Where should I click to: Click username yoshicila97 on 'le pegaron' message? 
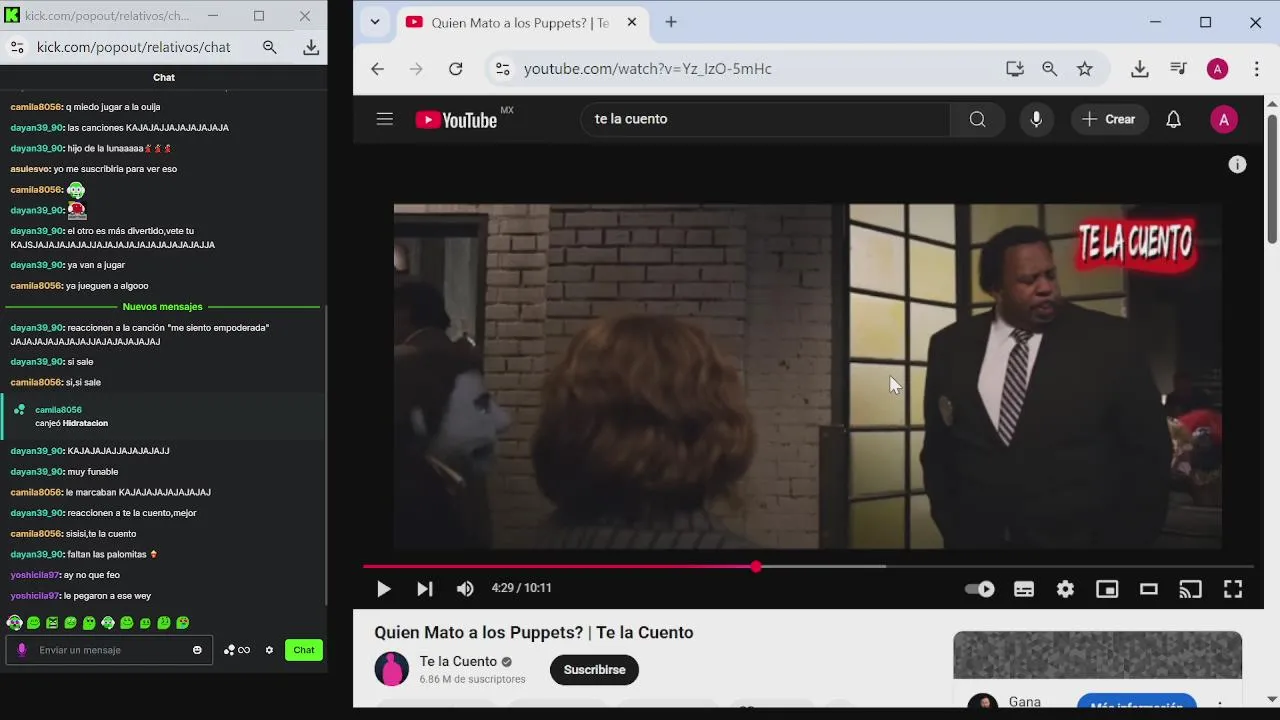click(35, 596)
